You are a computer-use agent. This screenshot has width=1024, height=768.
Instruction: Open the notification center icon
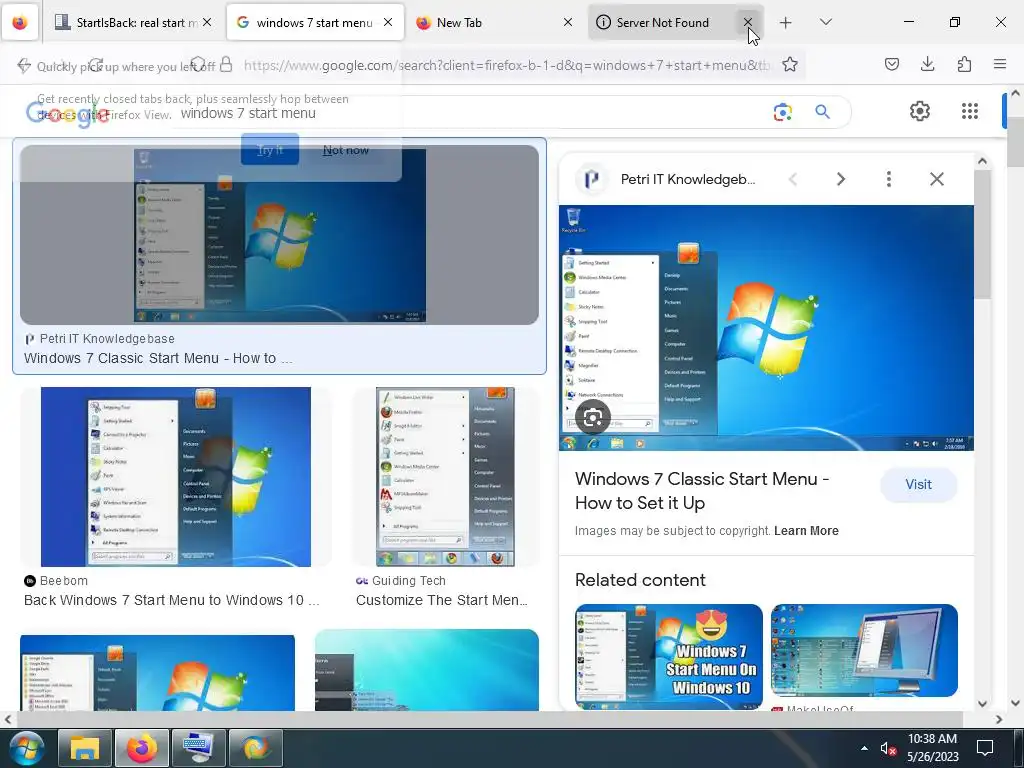[984, 748]
